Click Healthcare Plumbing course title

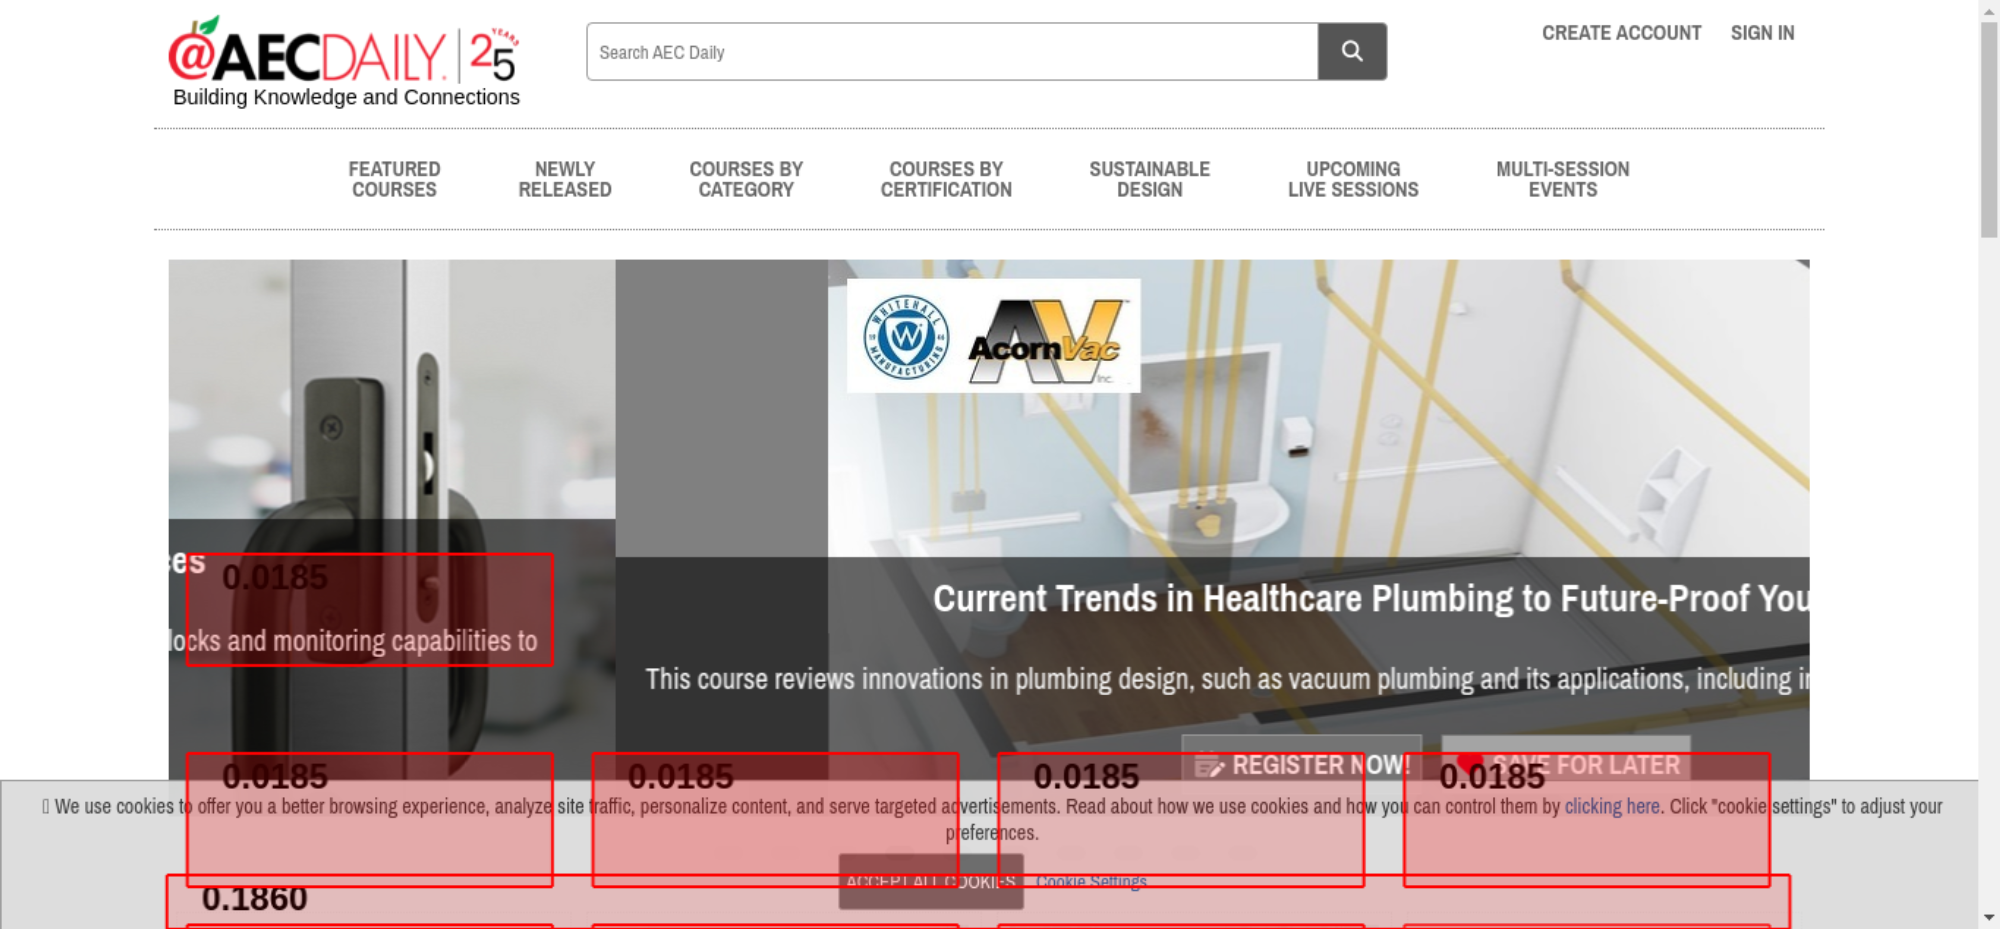point(1371,598)
